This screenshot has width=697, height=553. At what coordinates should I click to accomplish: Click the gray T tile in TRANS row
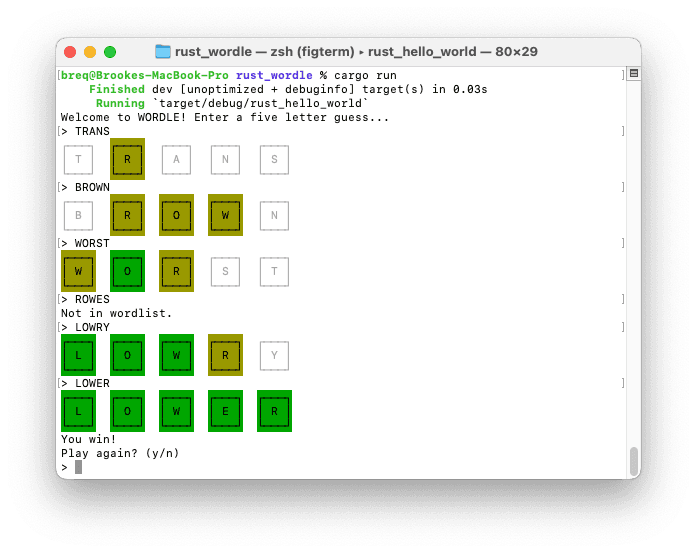tap(78, 159)
